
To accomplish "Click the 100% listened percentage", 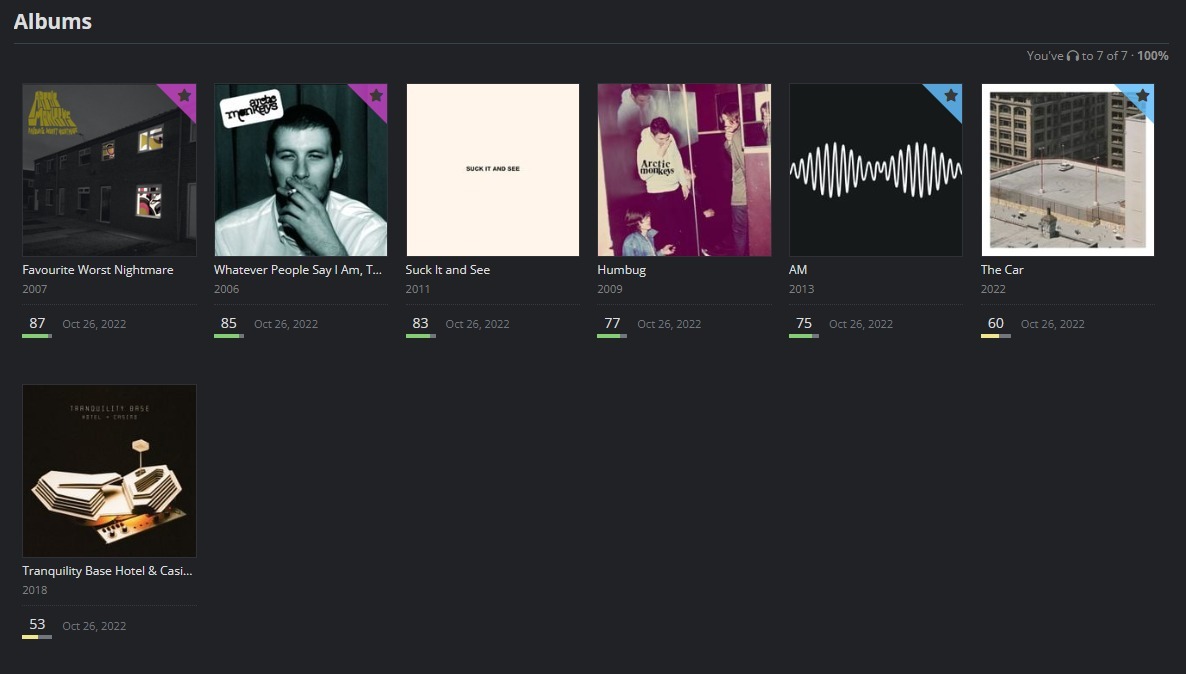I will [1153, 56].
